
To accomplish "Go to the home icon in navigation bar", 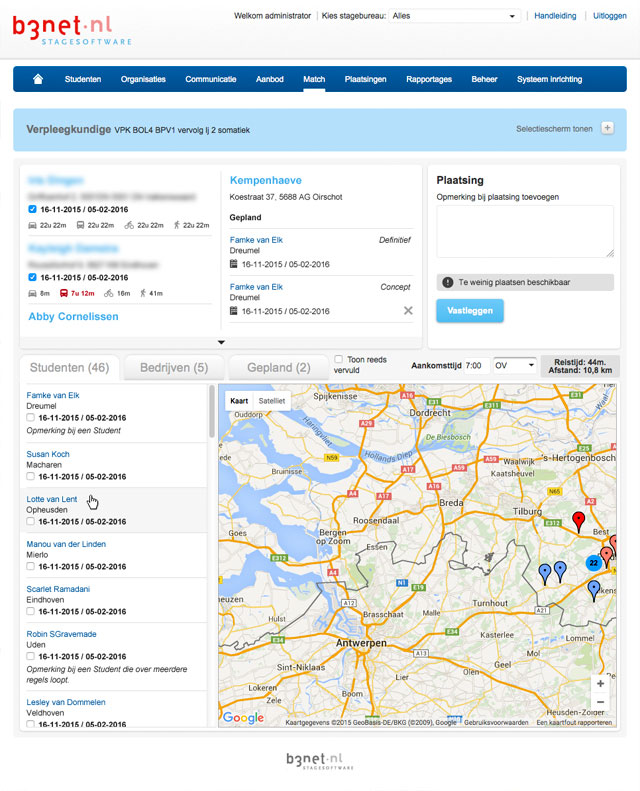I will point(38,79).
